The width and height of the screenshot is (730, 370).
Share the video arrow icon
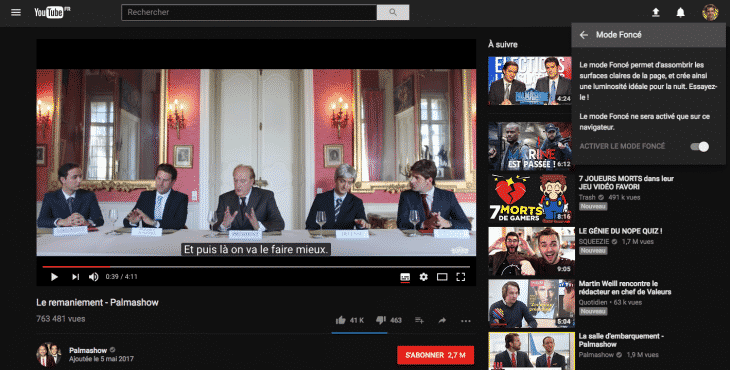(442, 320)
